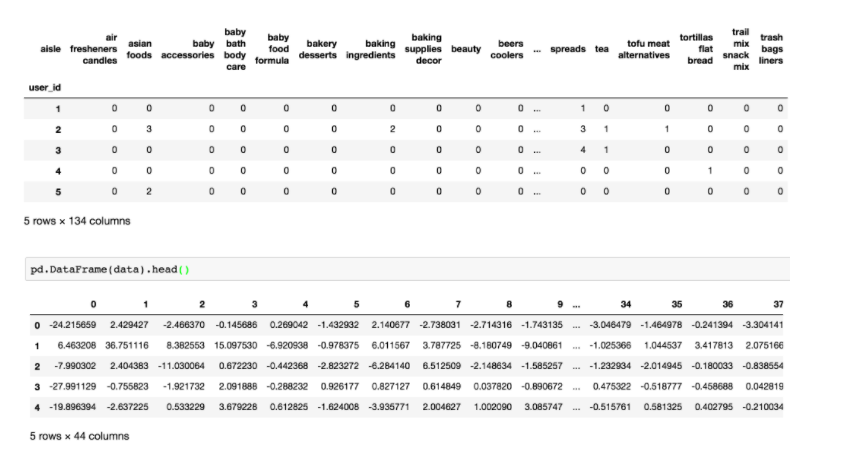Click the value -19.896394

tap(73, 407)
